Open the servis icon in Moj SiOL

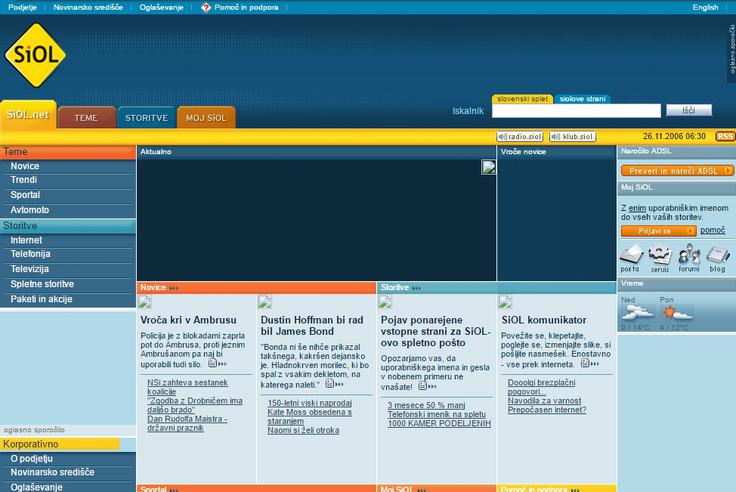[x=660, y=257]
